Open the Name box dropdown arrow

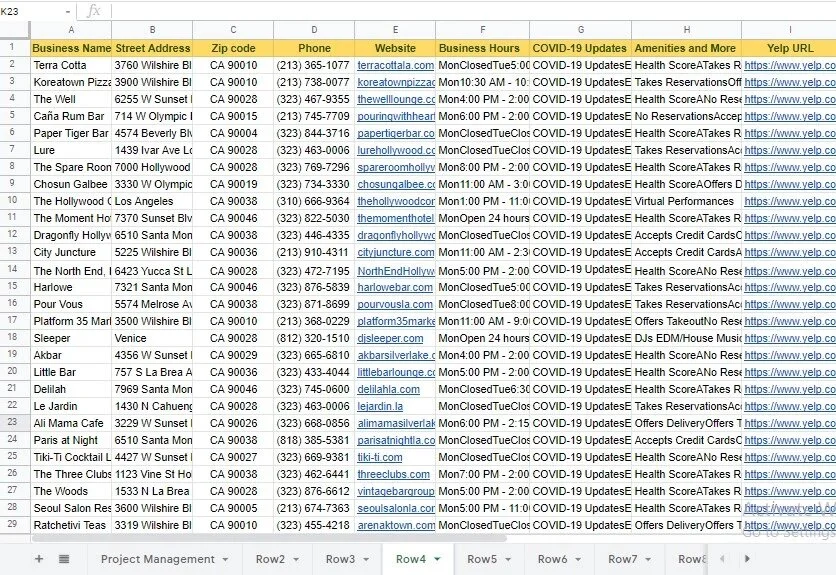pyautogui.click(x=68, y=11)
